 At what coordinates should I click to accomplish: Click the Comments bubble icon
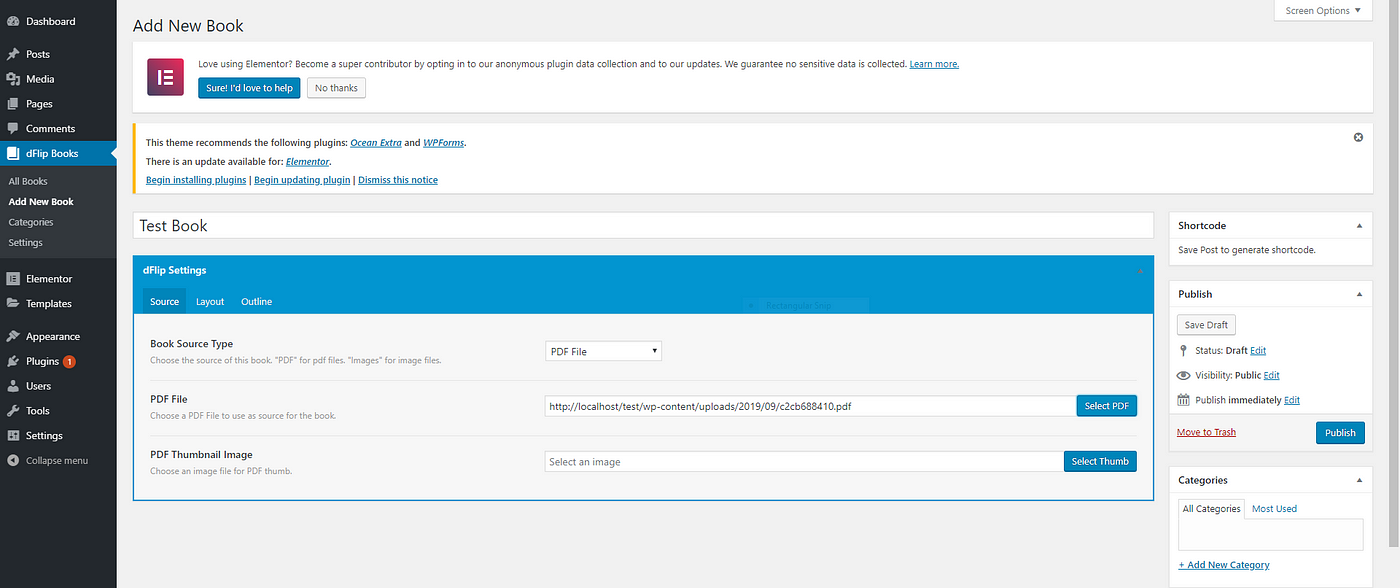pyautogui.click(x=13, y=129)
